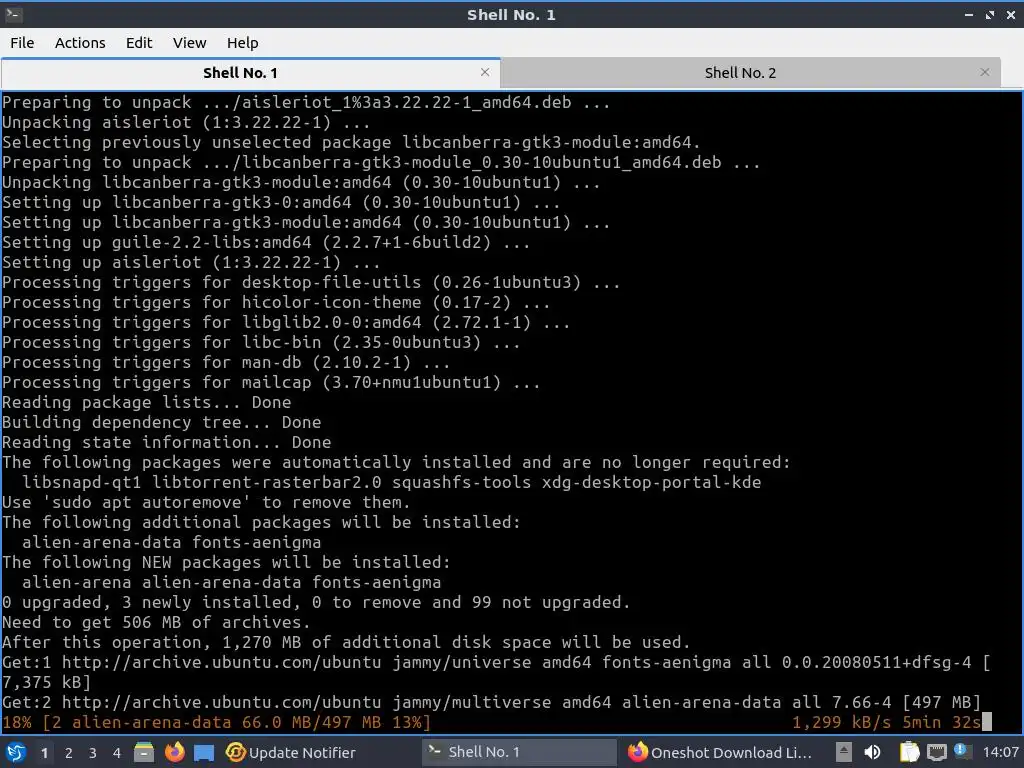
Task: Open the Help menu
Action: click(242, 42)
